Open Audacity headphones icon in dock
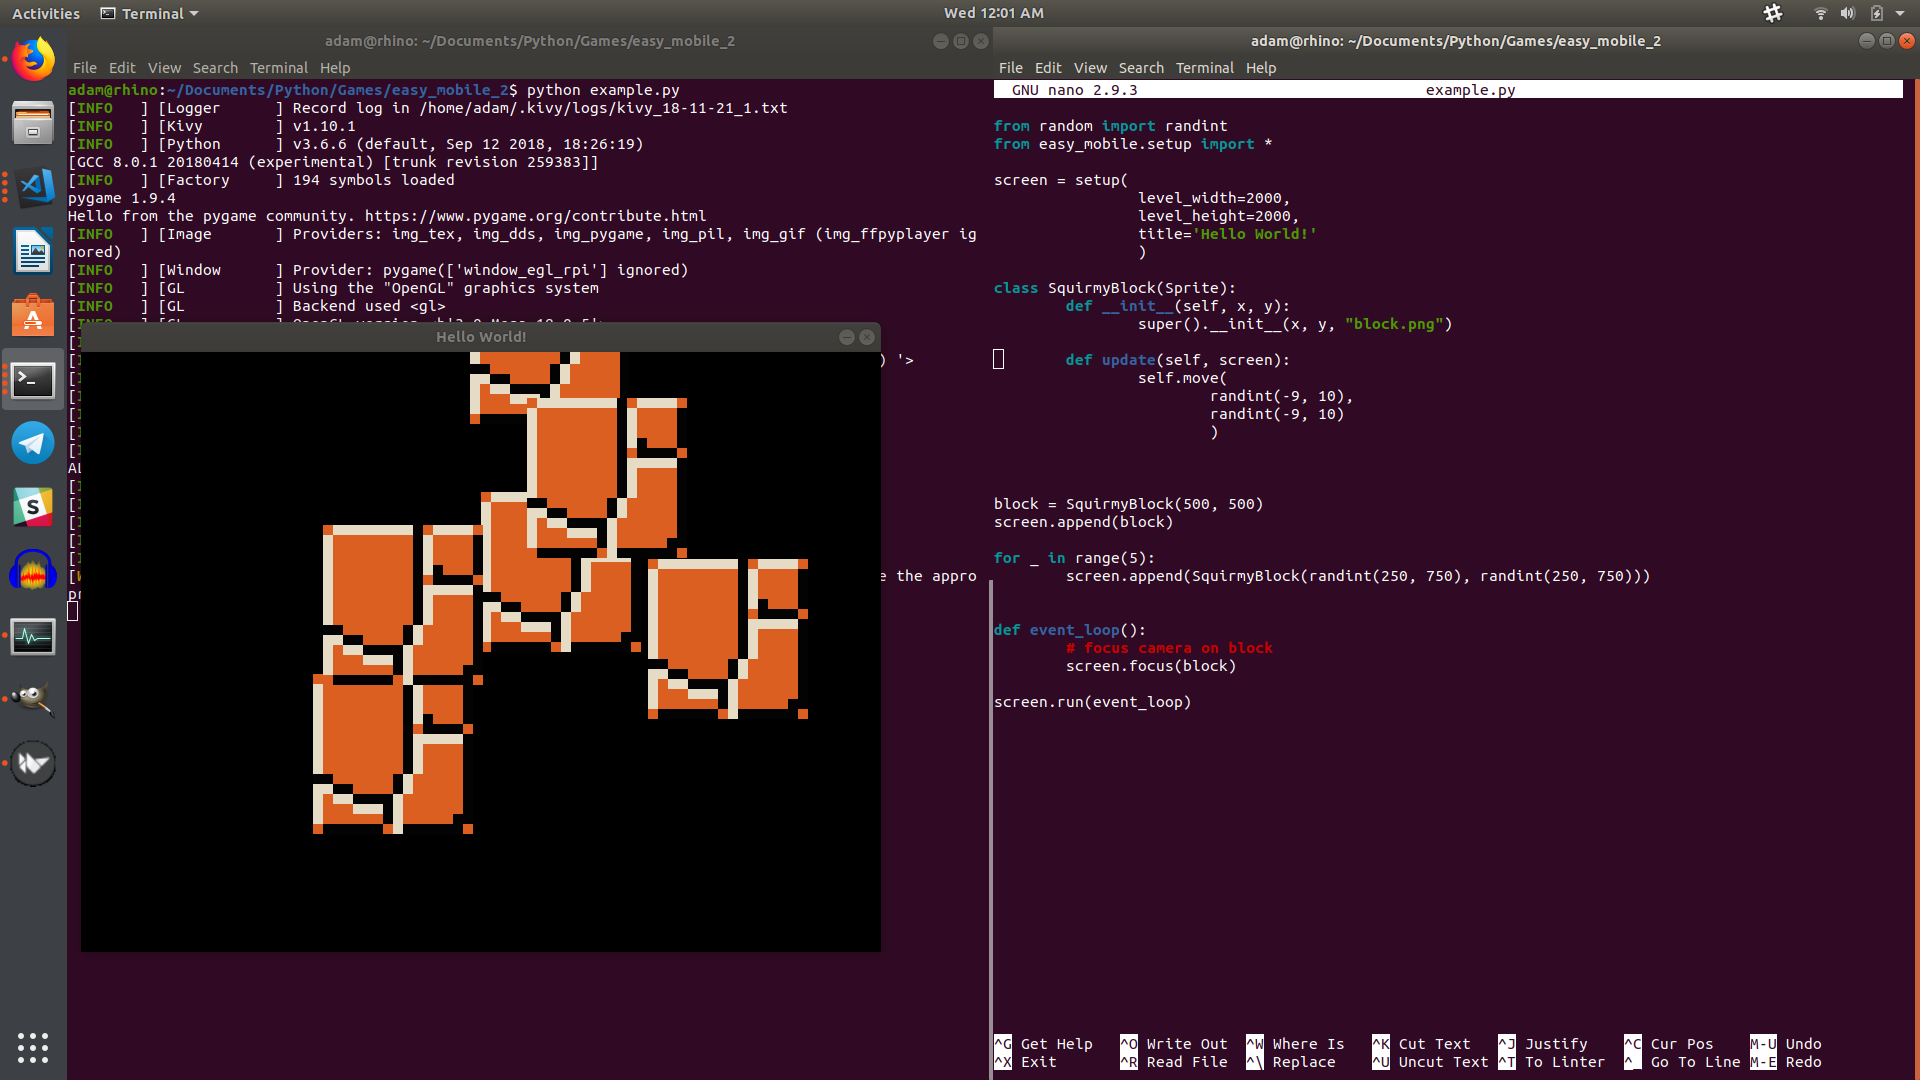 (x=33, y=572)
